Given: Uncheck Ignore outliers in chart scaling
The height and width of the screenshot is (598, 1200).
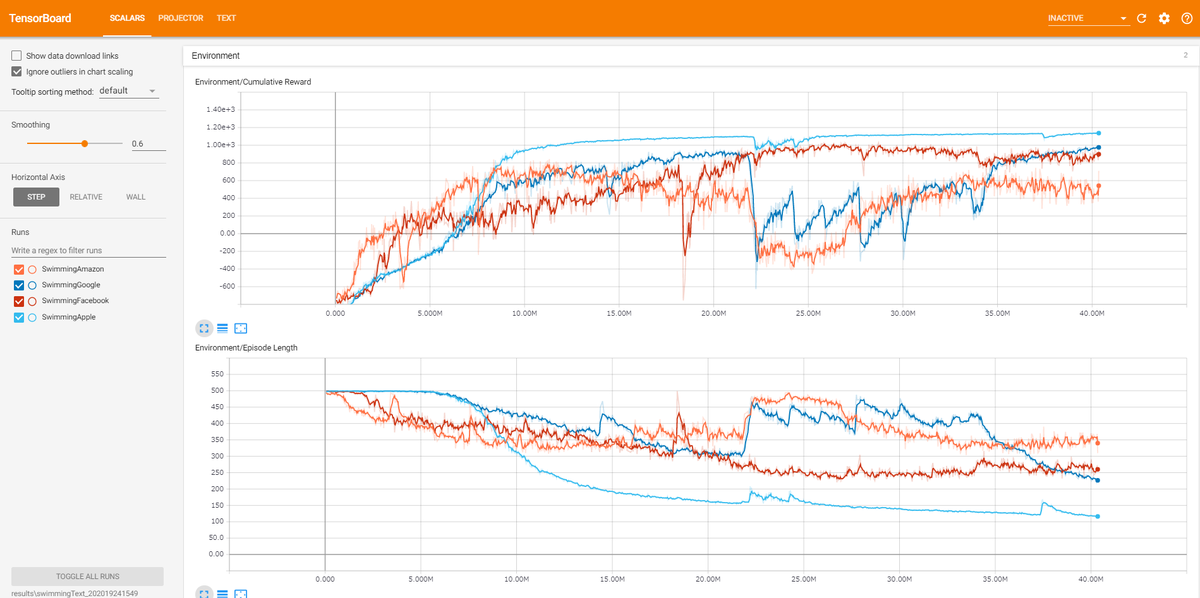Looking at the screenshot, I should click(x=17, y=72).
